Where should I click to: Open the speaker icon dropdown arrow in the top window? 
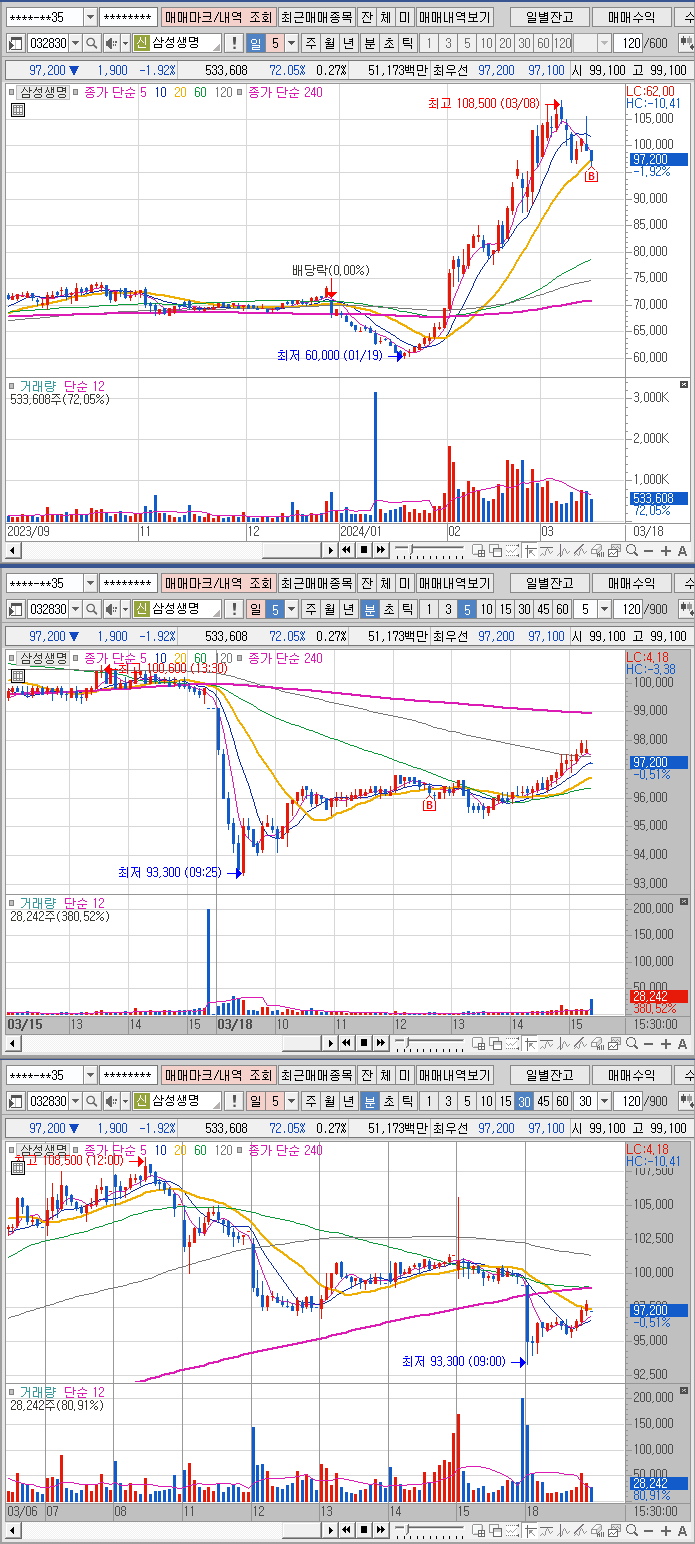pyautogui.click(x=124, y=43)
